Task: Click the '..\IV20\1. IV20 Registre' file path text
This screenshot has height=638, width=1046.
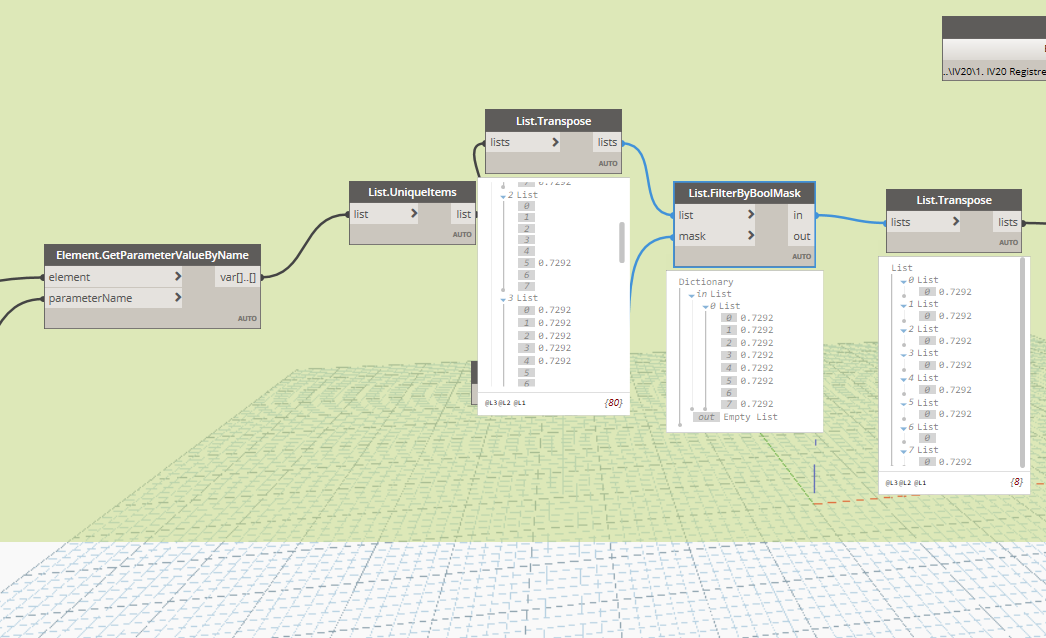Action: [994, 71]
